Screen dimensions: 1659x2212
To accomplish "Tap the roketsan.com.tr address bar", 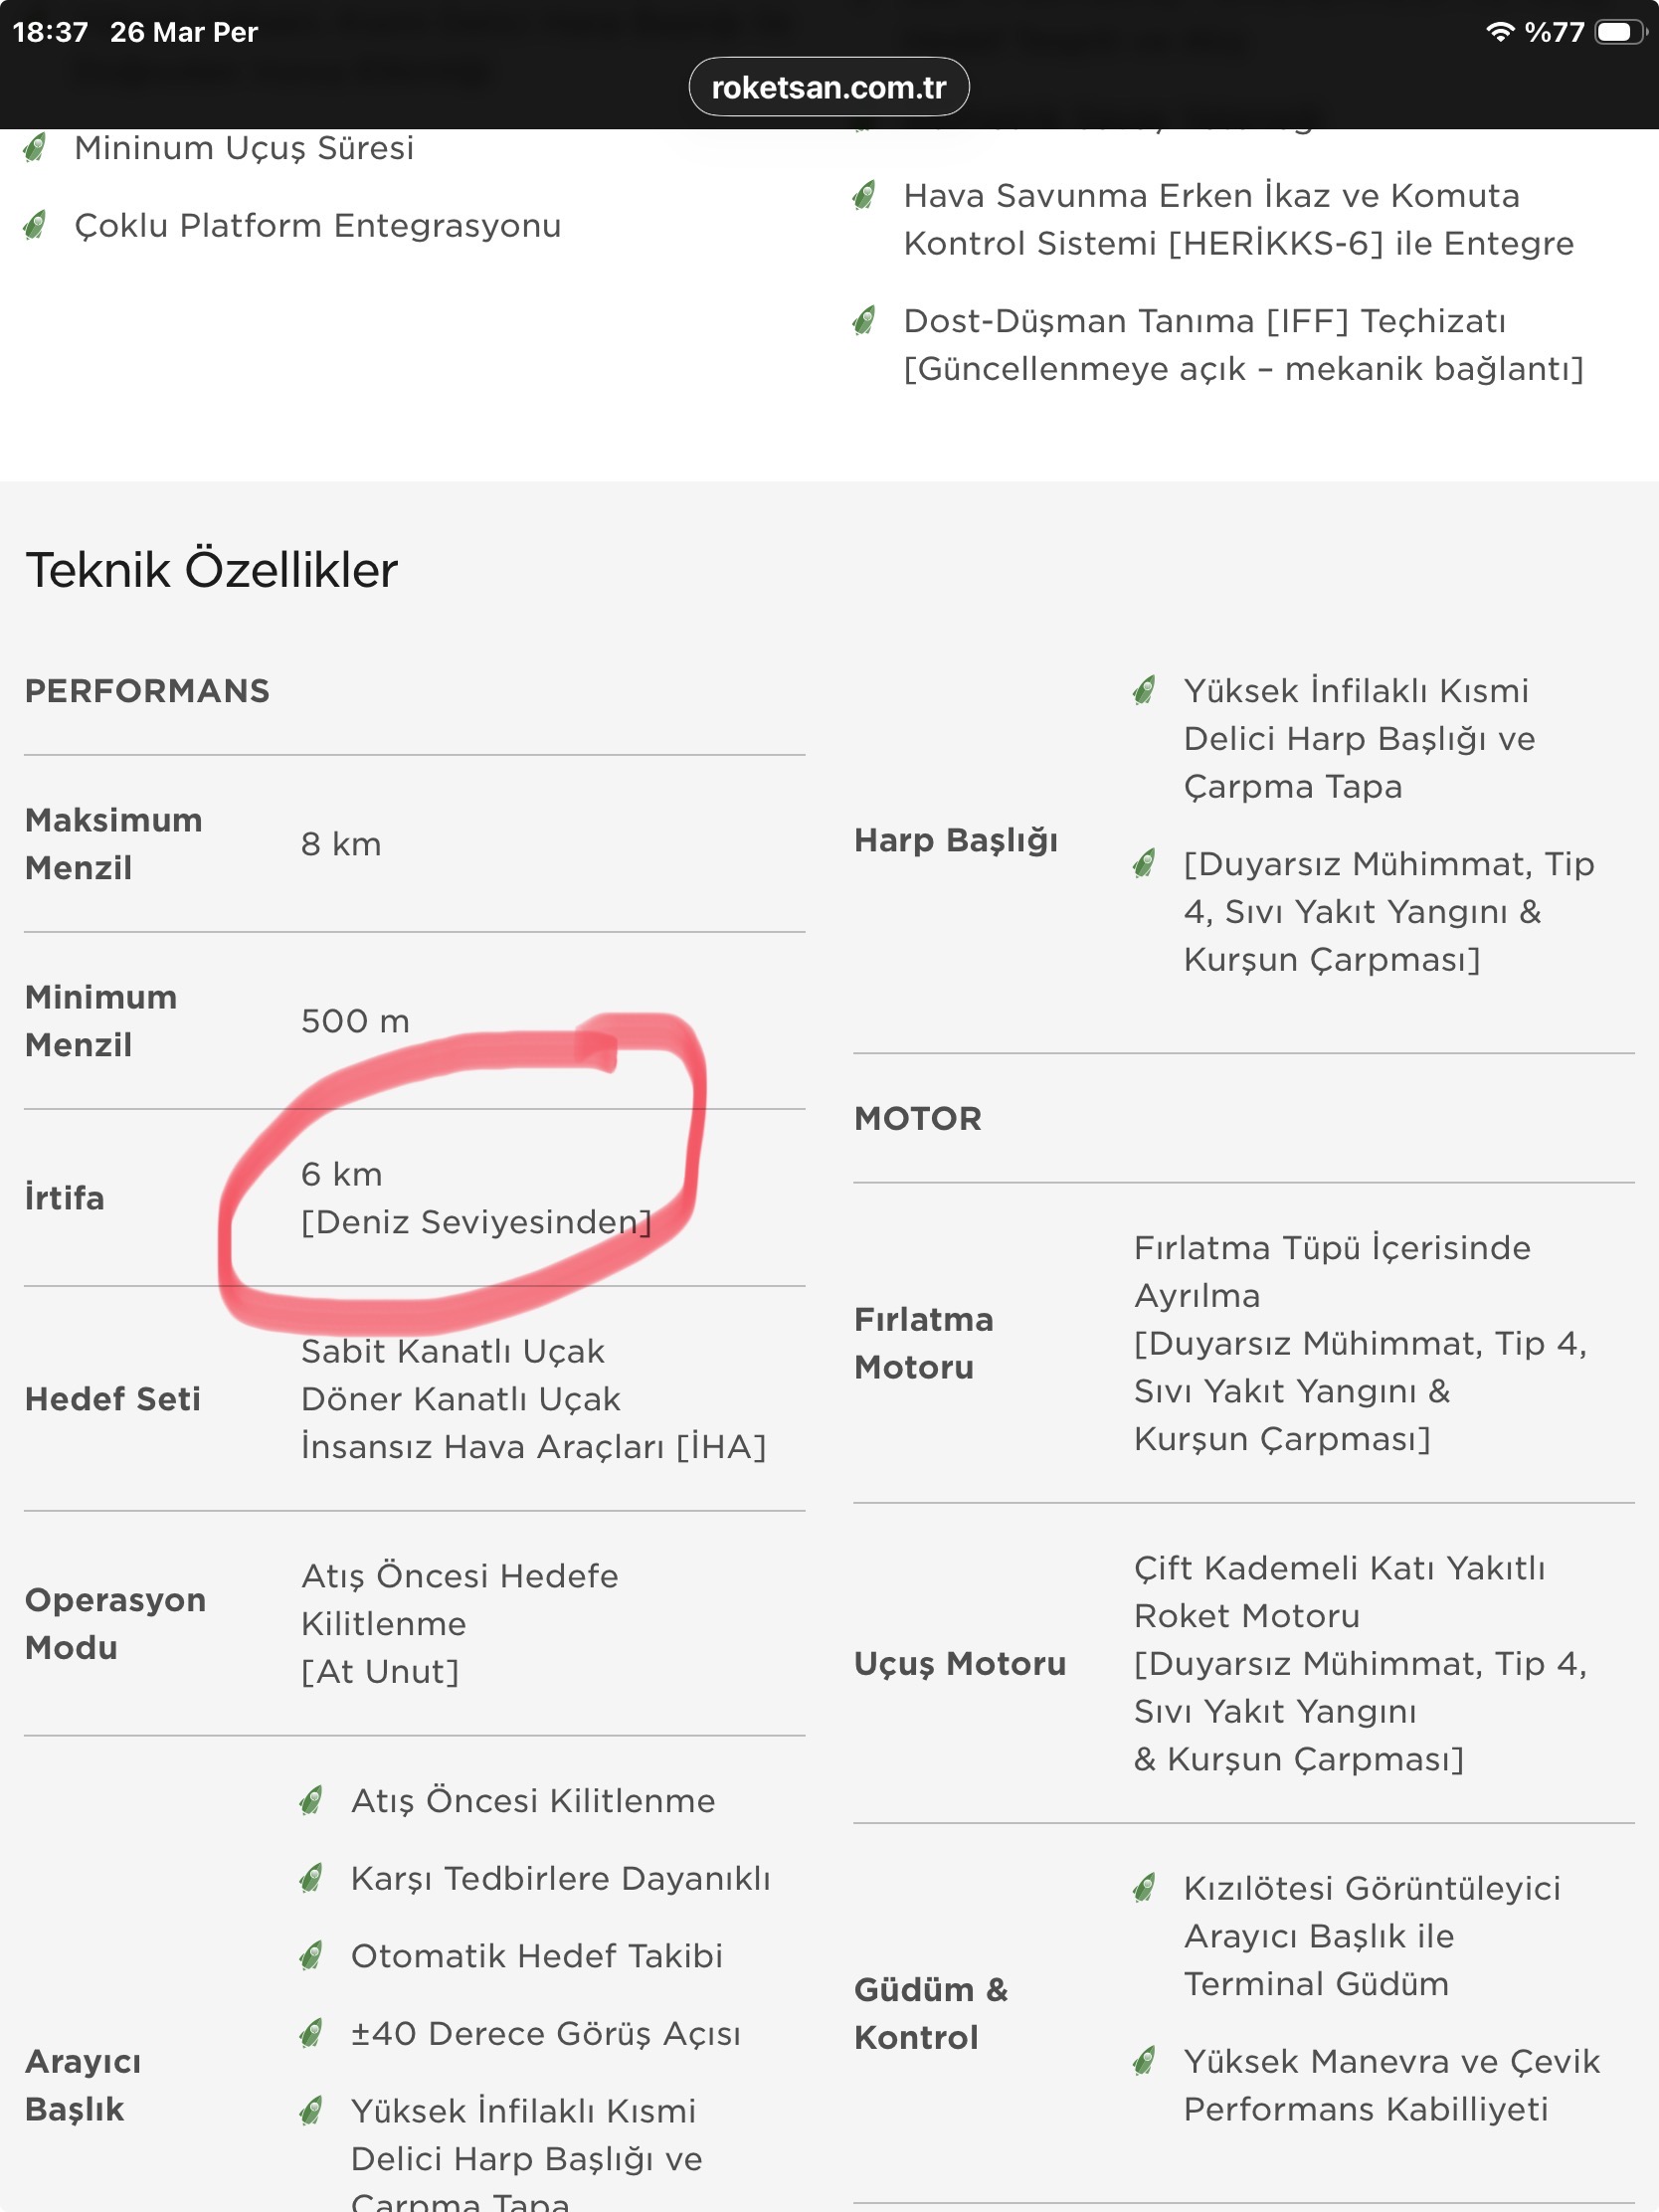I will (828, 87).
